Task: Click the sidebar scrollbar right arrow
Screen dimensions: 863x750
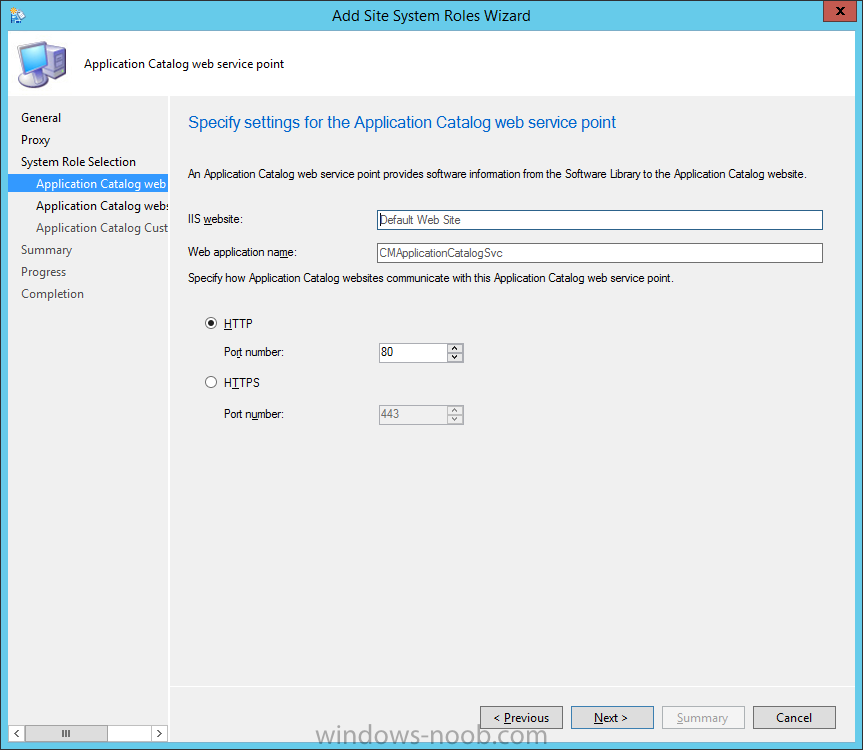Action: [x=159, y=733]
